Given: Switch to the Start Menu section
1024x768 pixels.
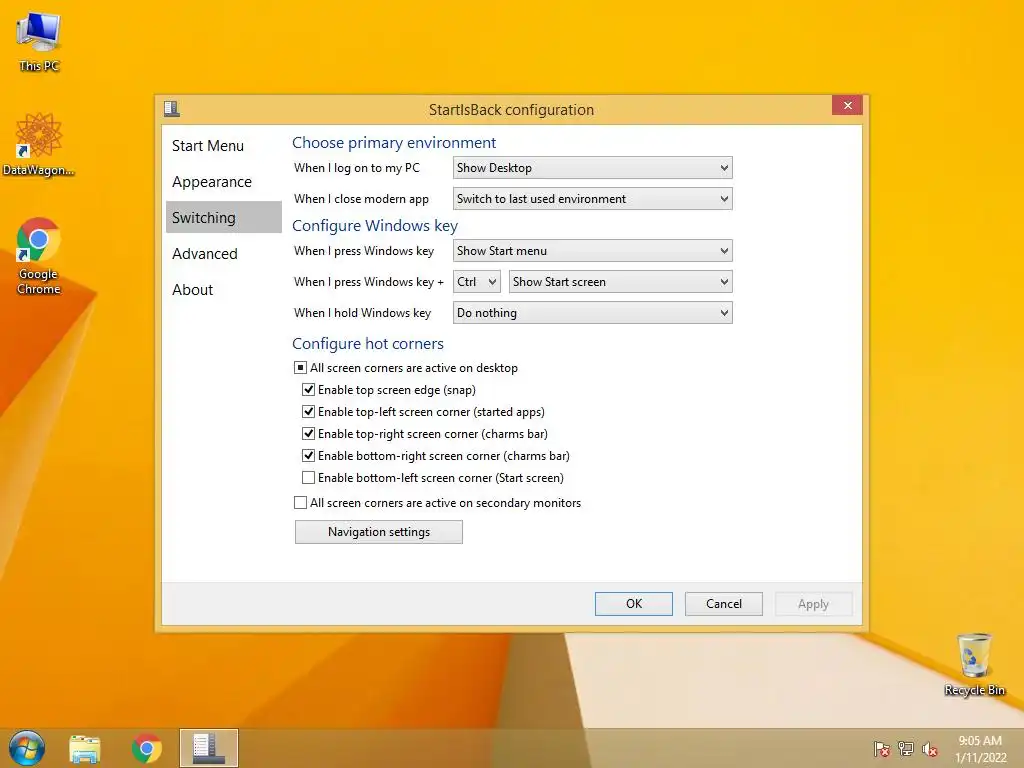Looking at the screenshot, I should click(223, 146).
